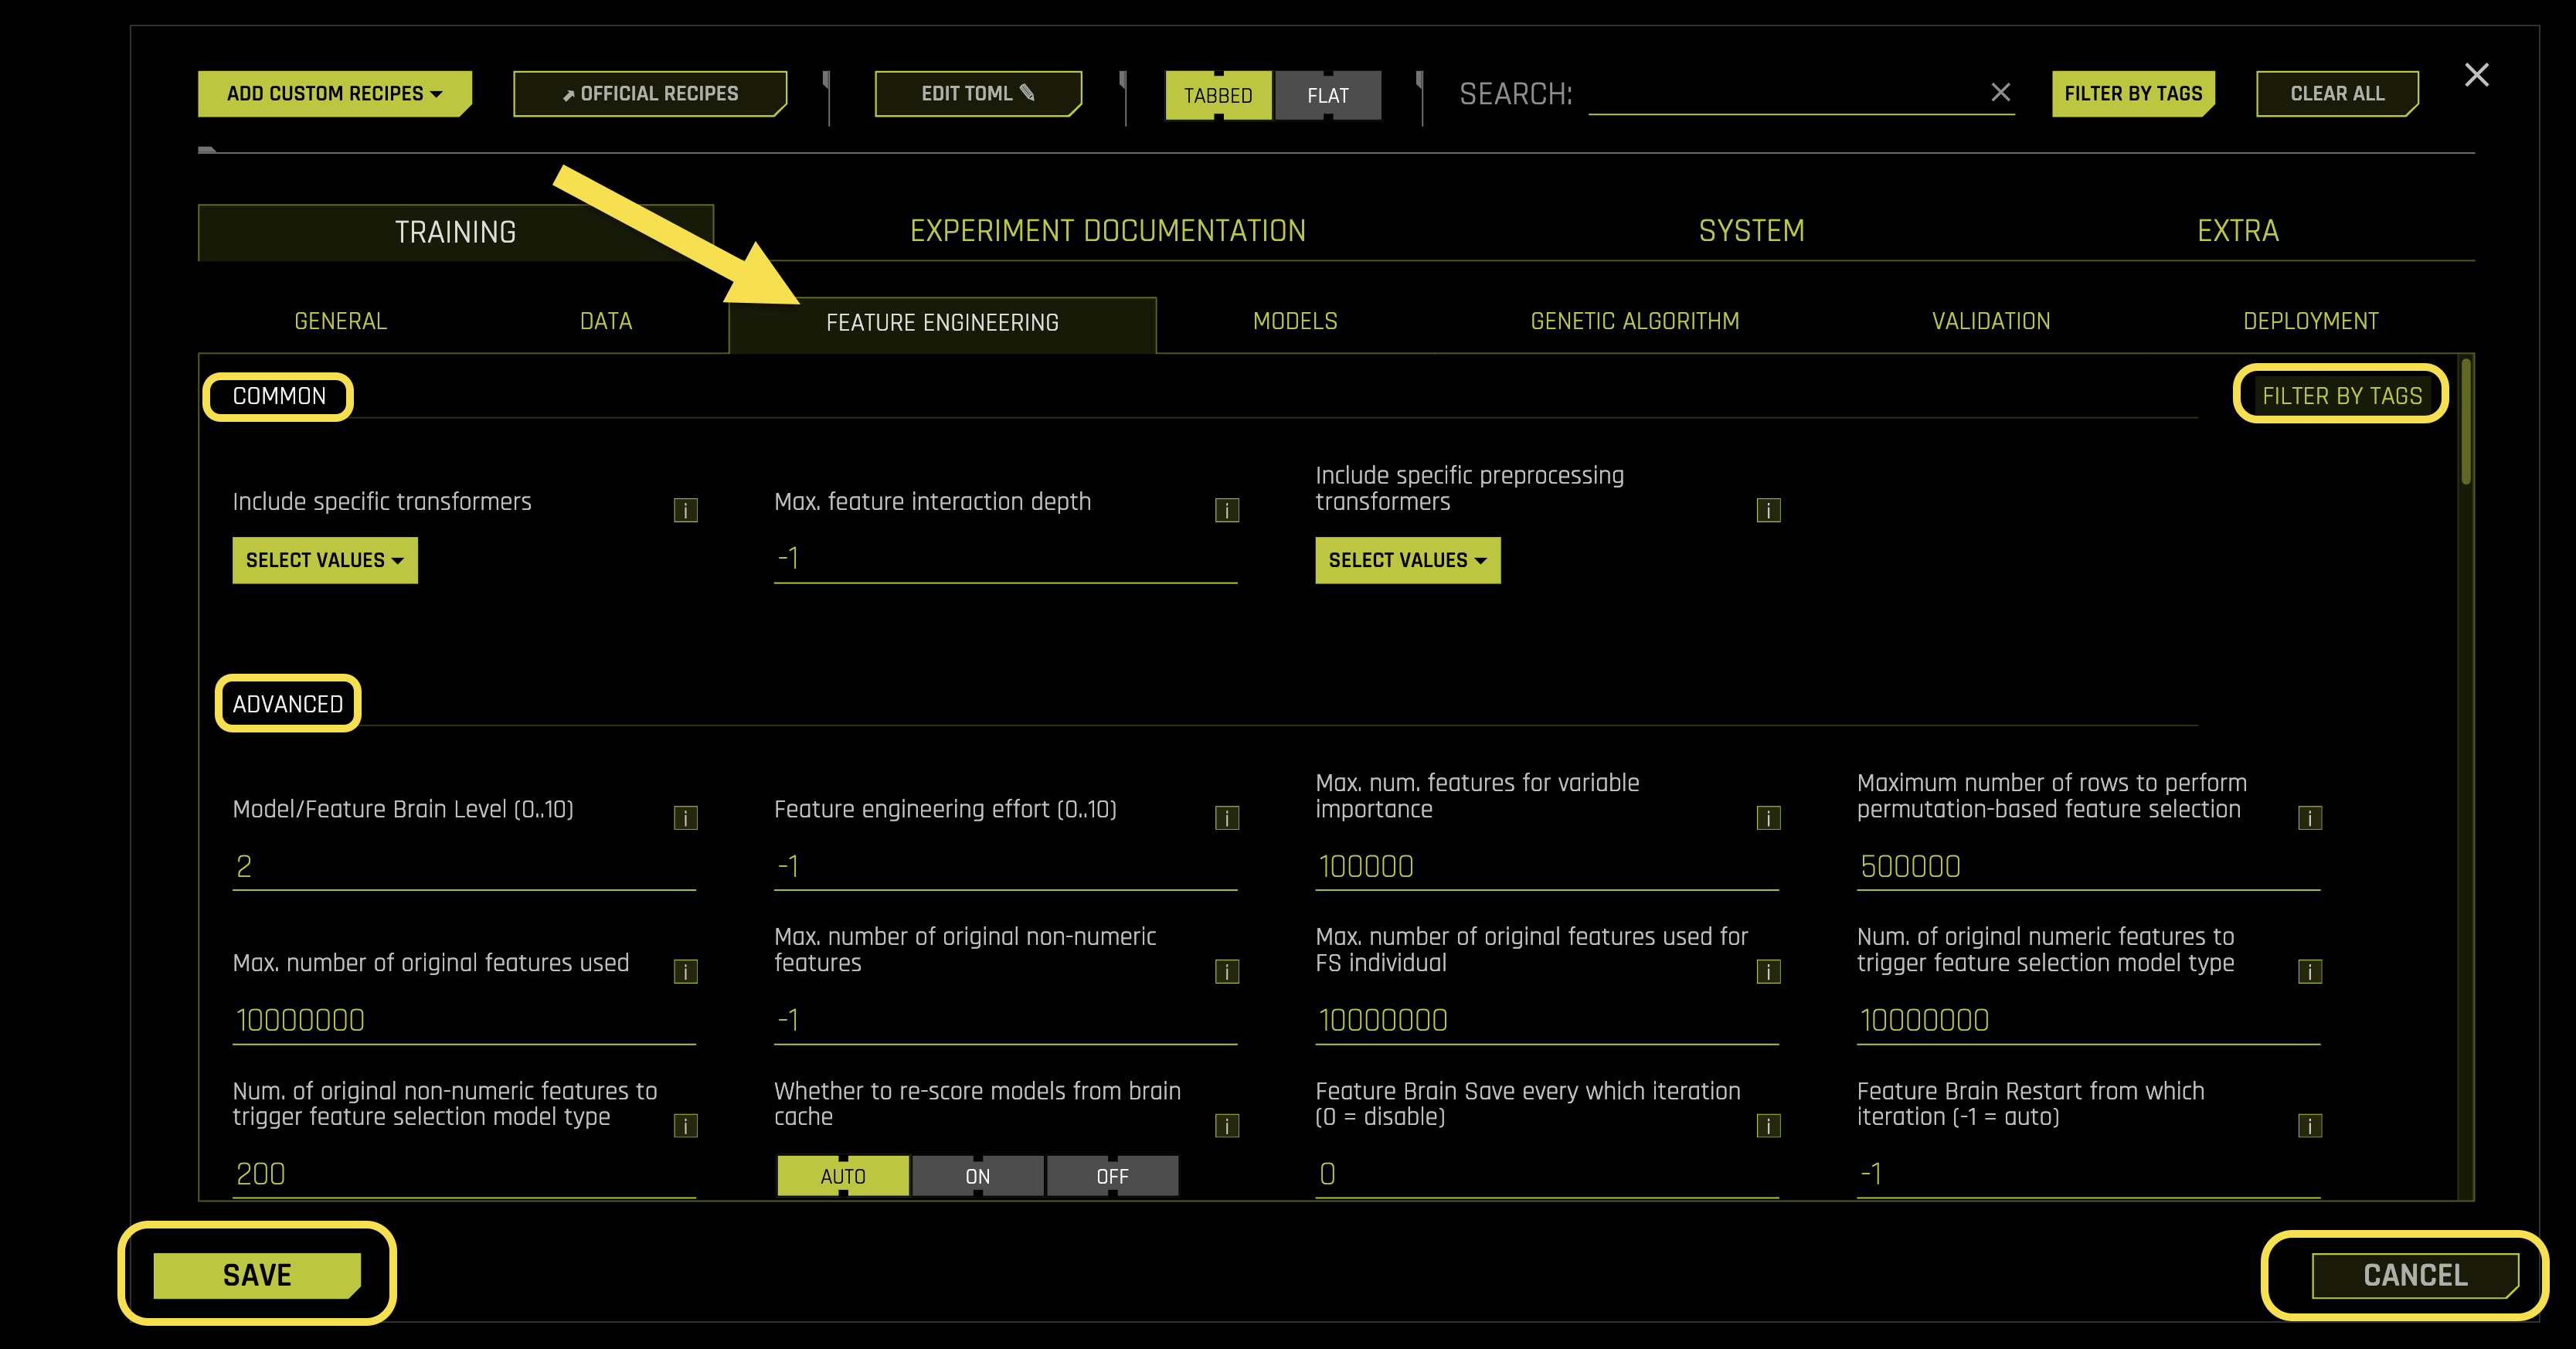Clear the search field with the X icon

(2002, 93)
